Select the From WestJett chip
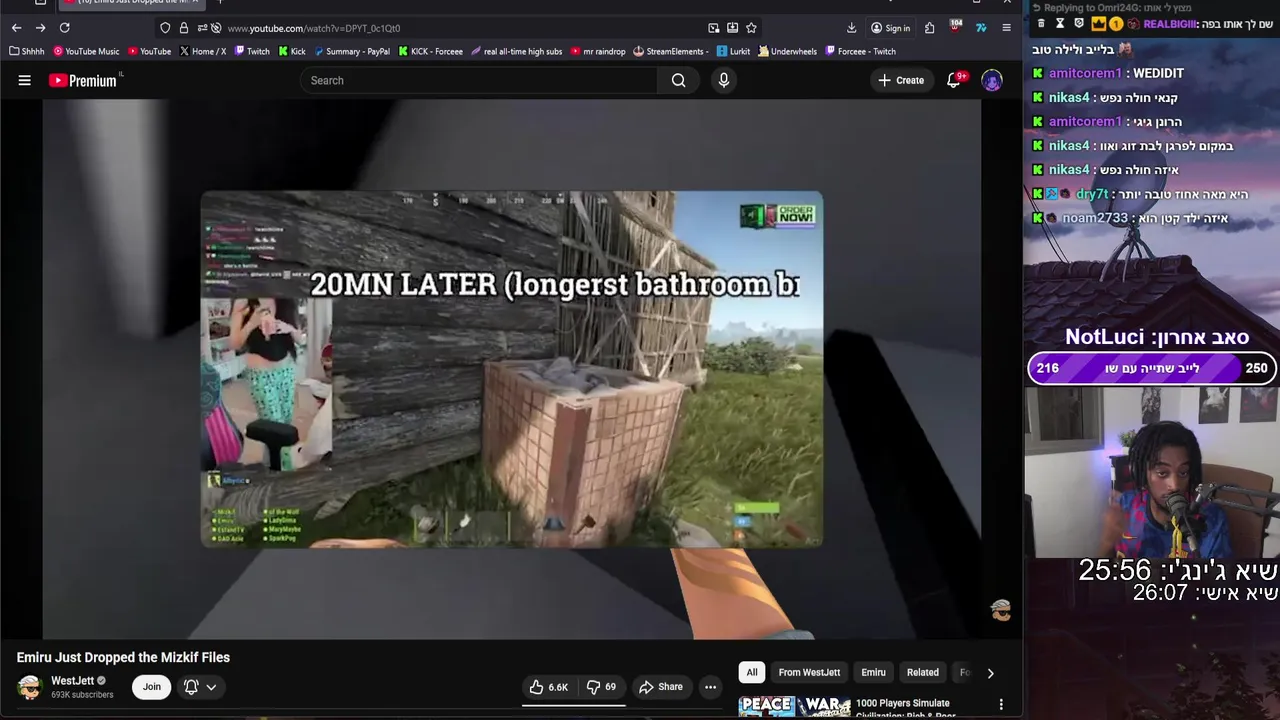The width and height of the screenshot is (1280, 720). coord(809,672)
